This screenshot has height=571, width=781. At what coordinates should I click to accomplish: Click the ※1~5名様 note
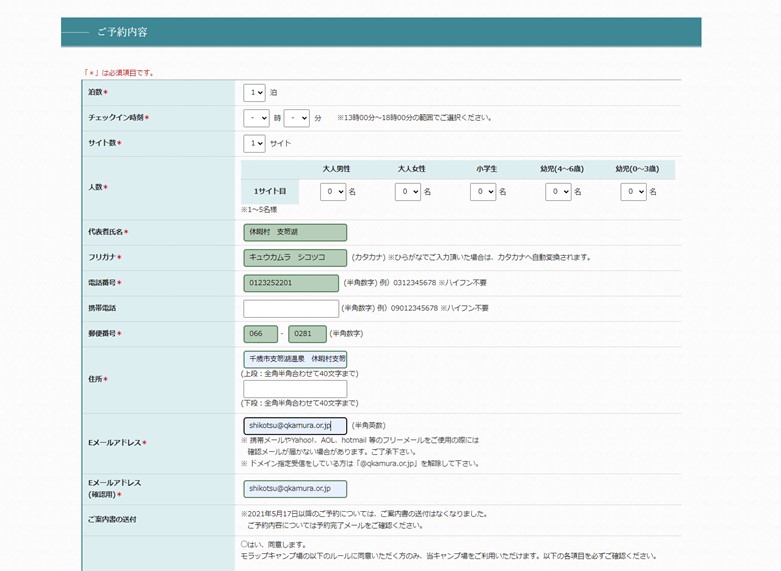point(259,210)
